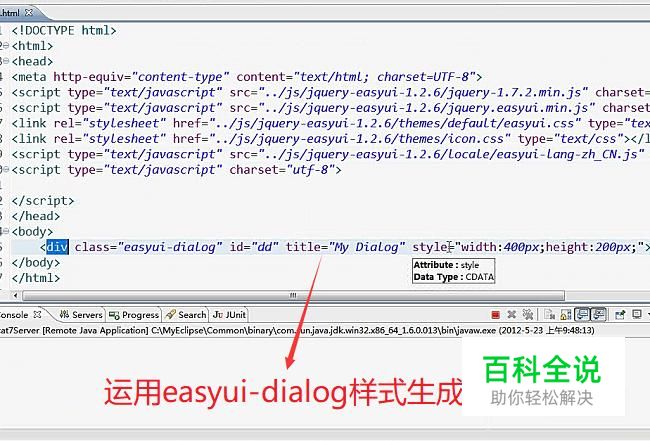
Task: Collapse the <body> element fold marker
Action: click(5, 232)
